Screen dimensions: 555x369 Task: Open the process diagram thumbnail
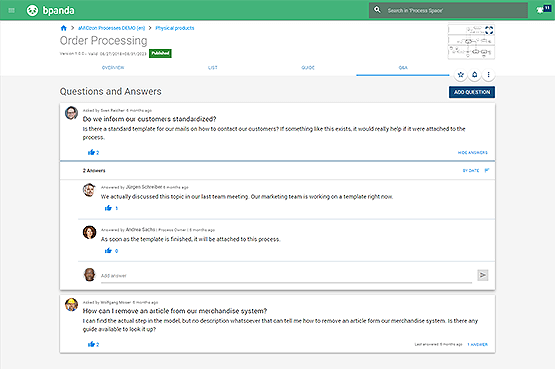tap(471, 42)
